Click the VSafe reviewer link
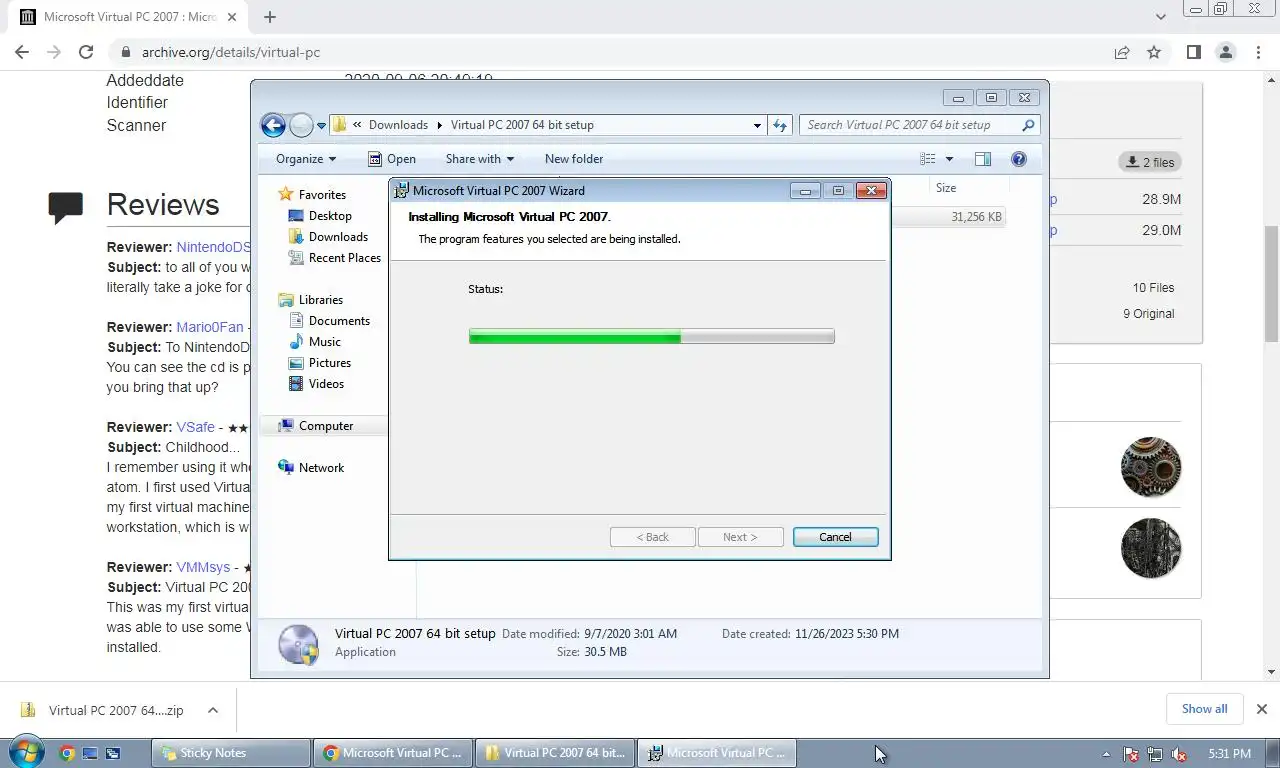The image size is (1280, 768). (196, 427)
